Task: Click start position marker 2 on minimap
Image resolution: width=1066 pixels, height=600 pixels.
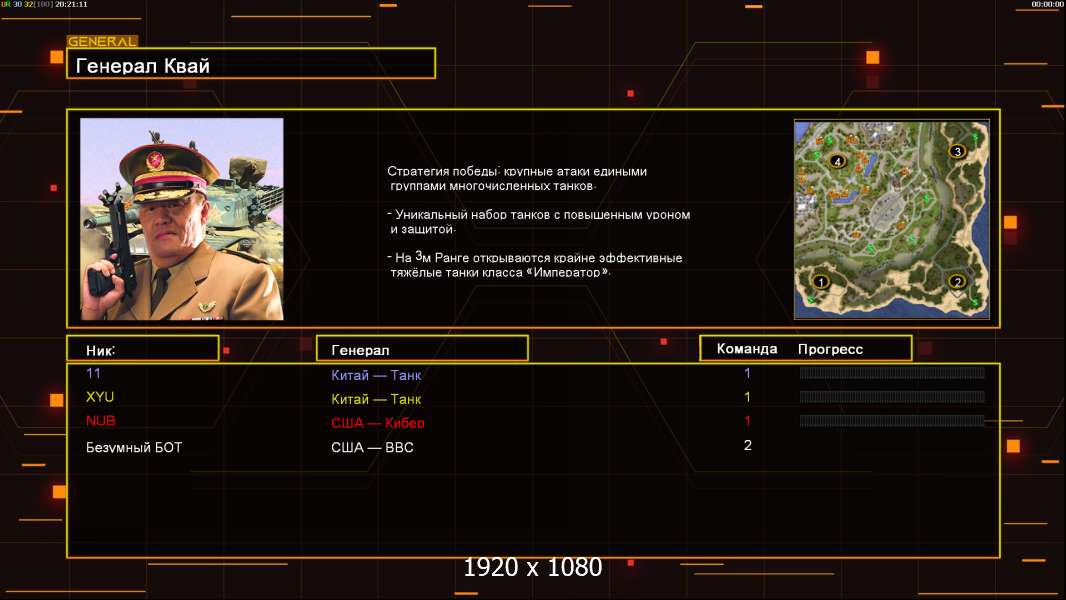Action: click(x=957, y=281)
